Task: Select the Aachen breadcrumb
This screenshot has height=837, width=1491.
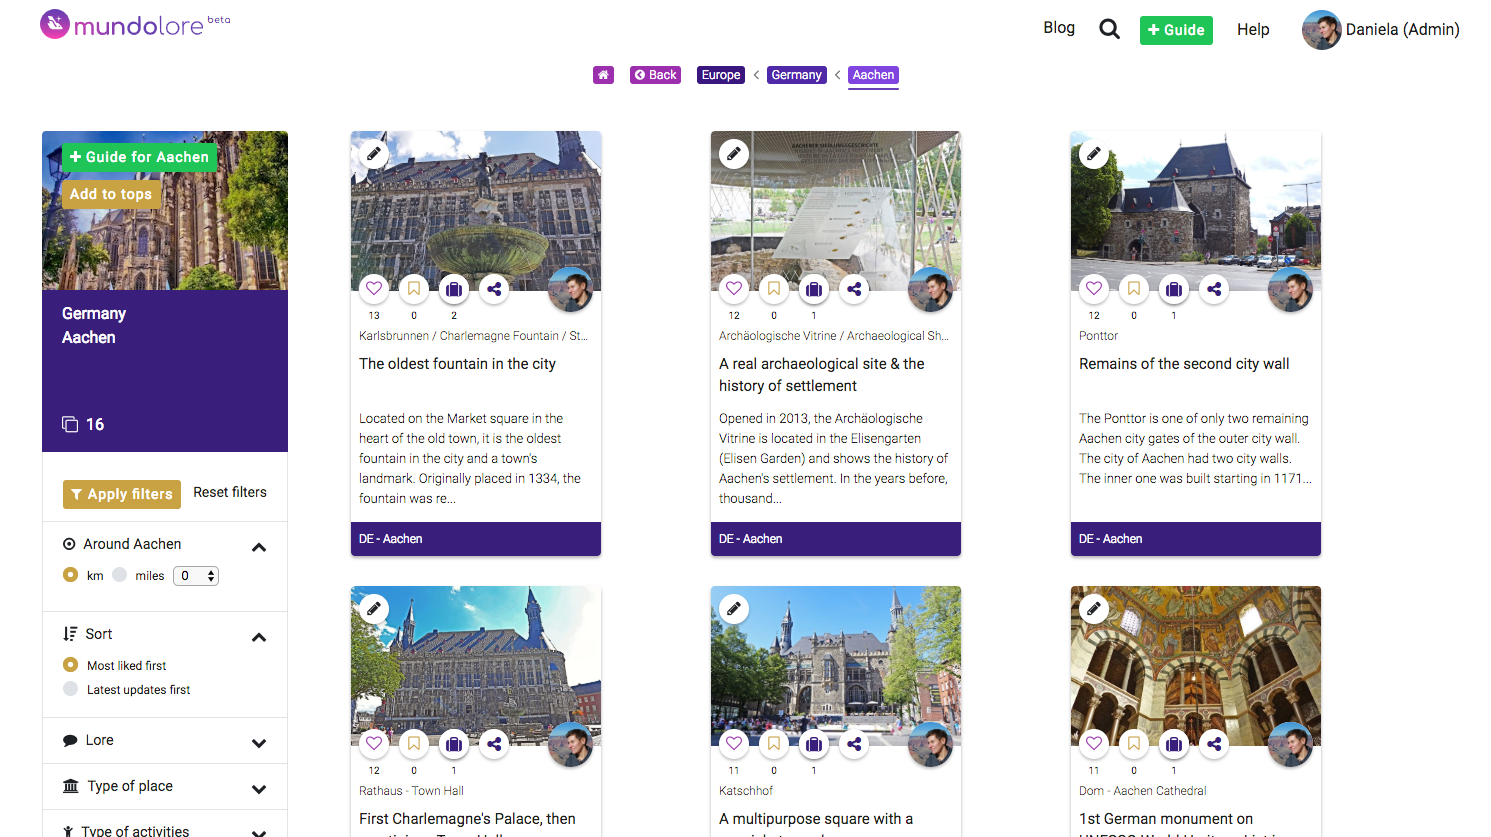Action: click(874, 75)
